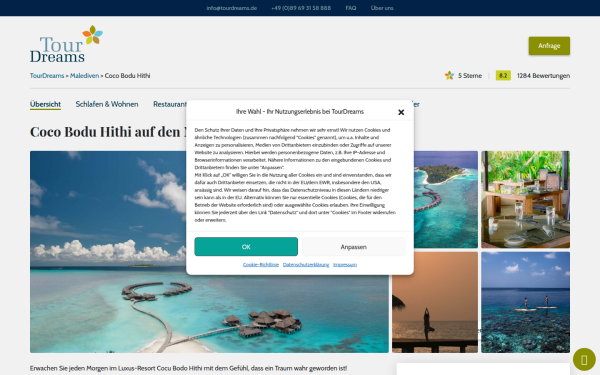The image size is (600, 375).
Task: Click the 1284 Bewertungen text
Action: 543,75
